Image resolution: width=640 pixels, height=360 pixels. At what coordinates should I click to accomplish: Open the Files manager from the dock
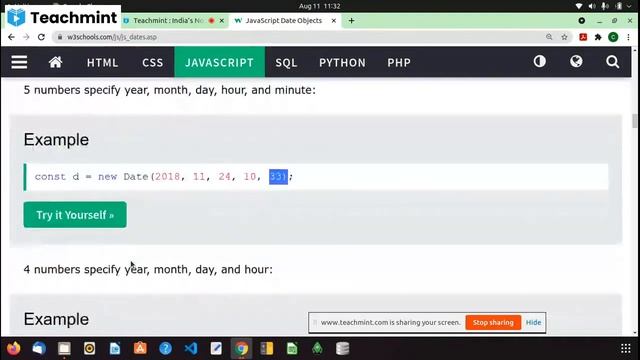point(64,348)
